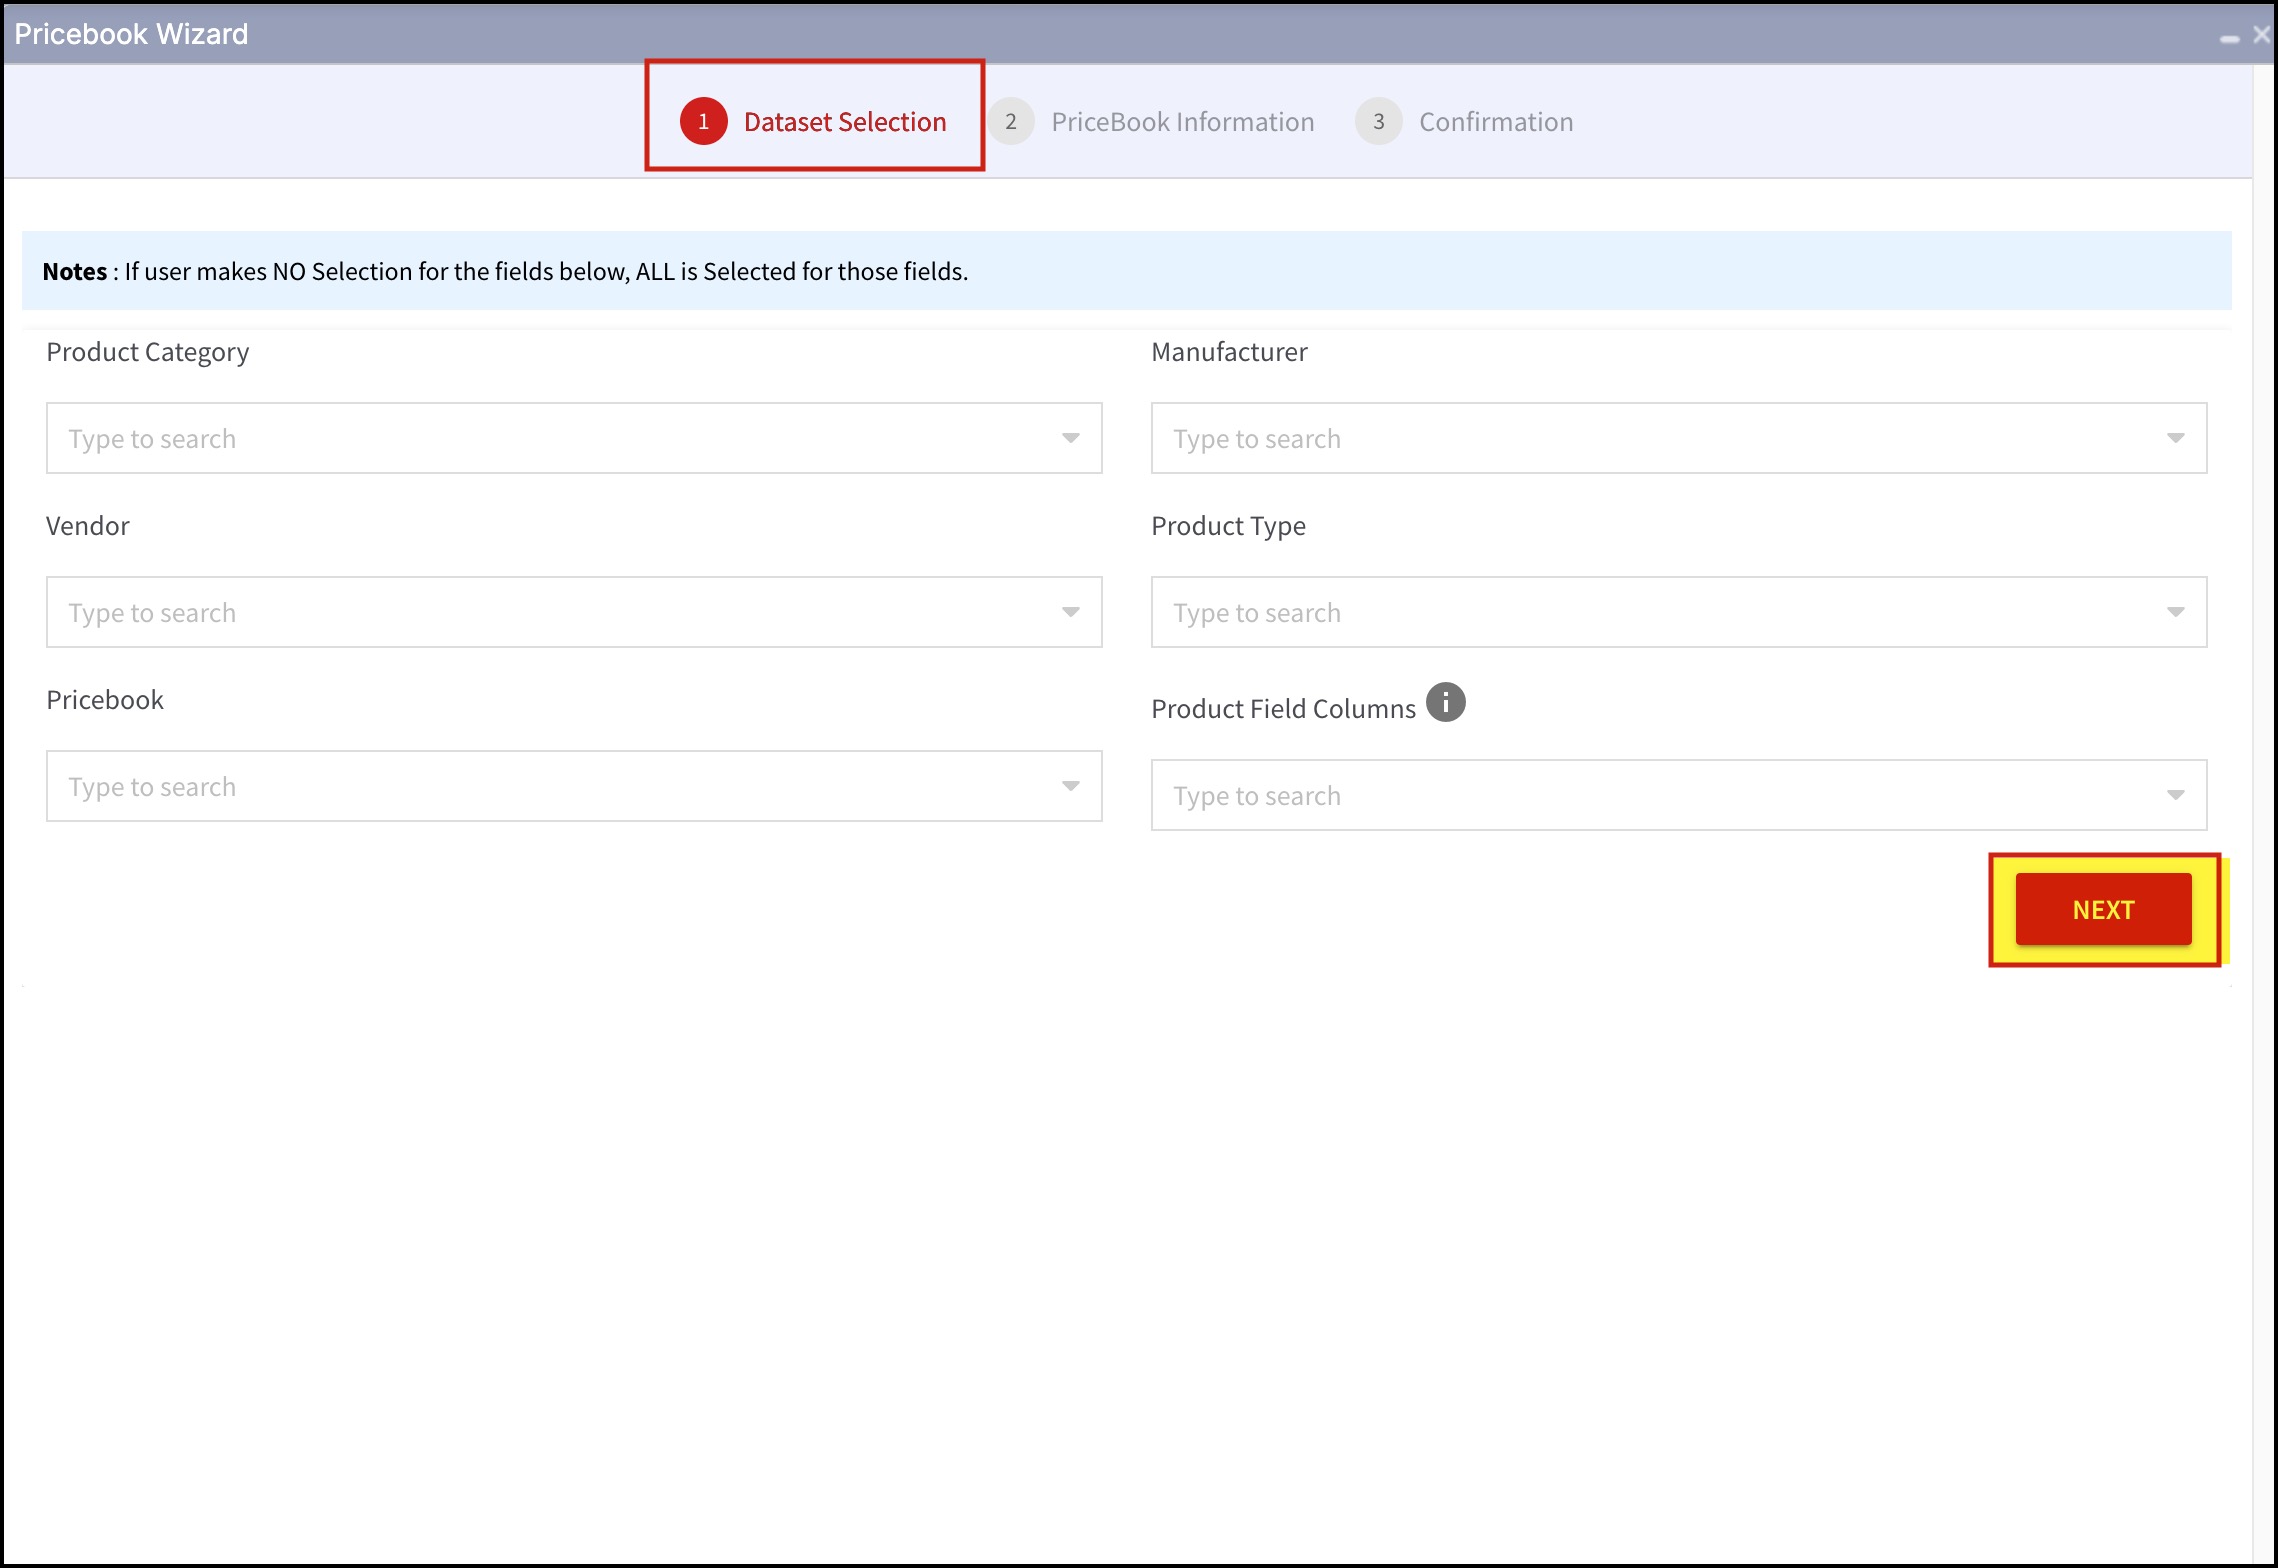Click the NEXT button
The image size is (2278, 1568).
coord(2103,909)
